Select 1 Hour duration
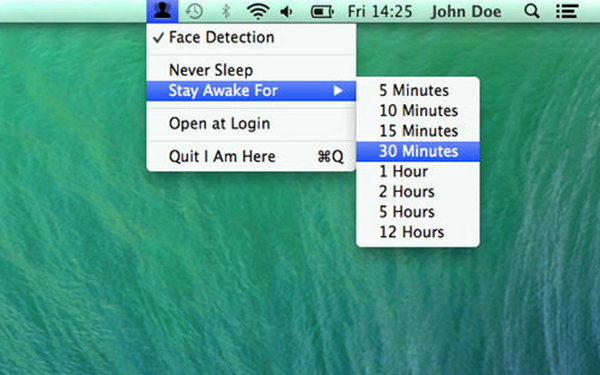The width and height of the screenshot is (600, 375). point(418,172)
